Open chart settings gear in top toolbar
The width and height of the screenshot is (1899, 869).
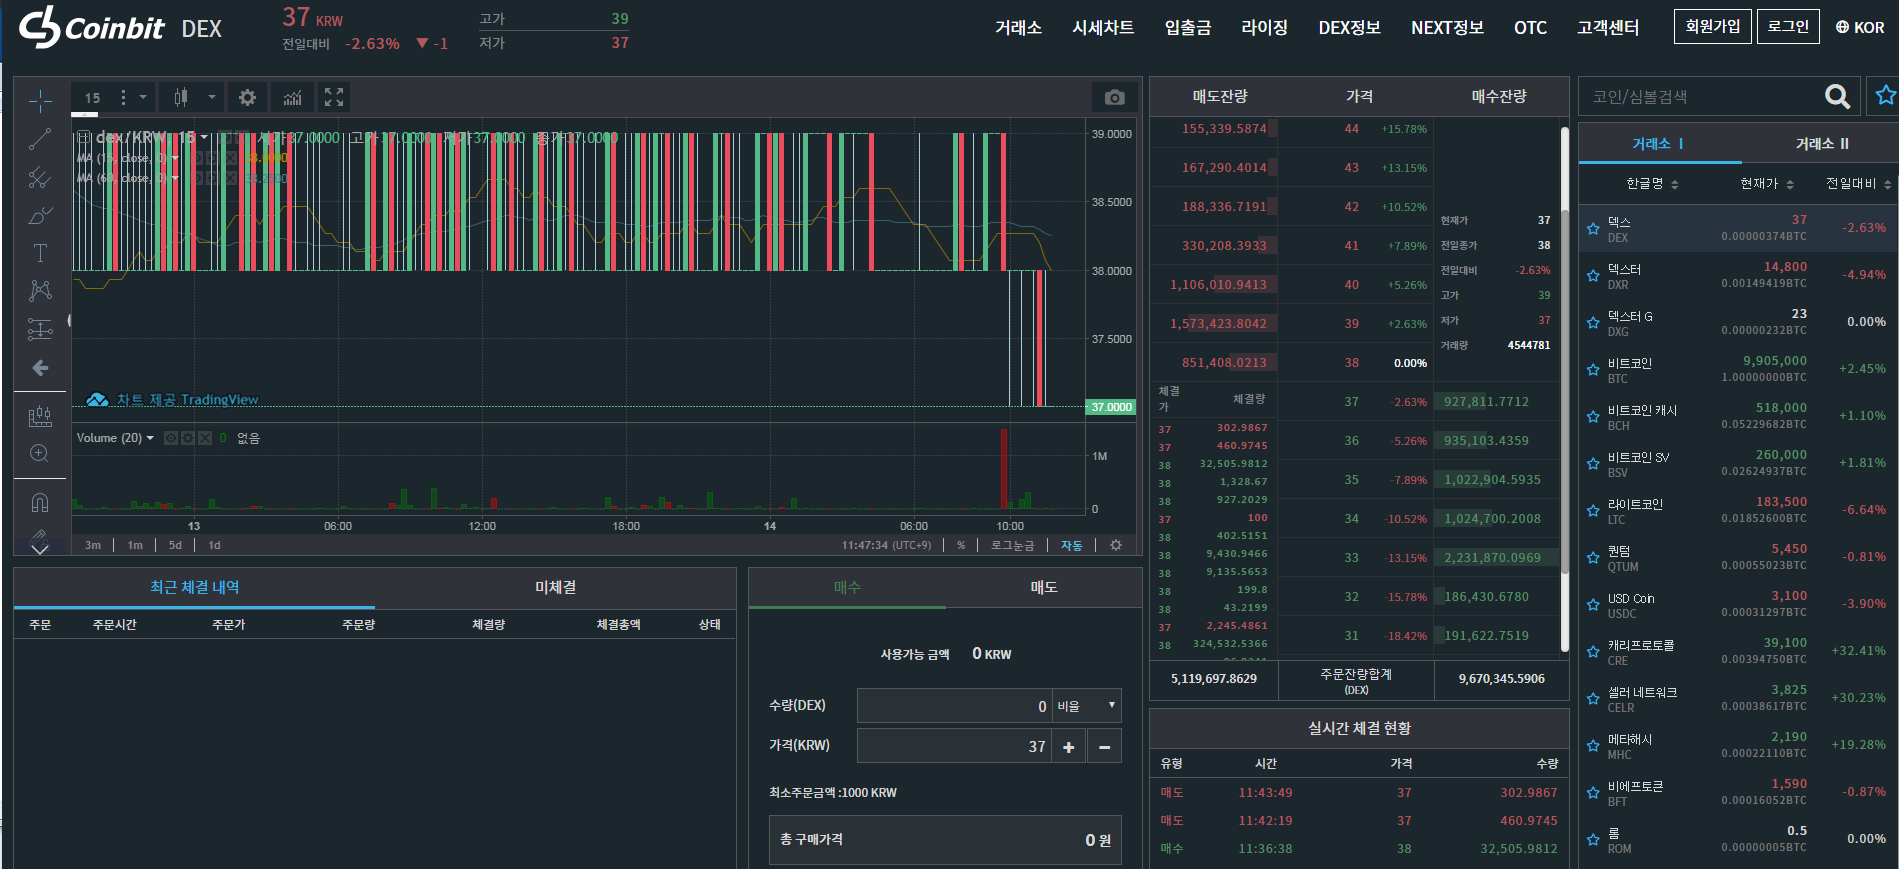(247, 97)
